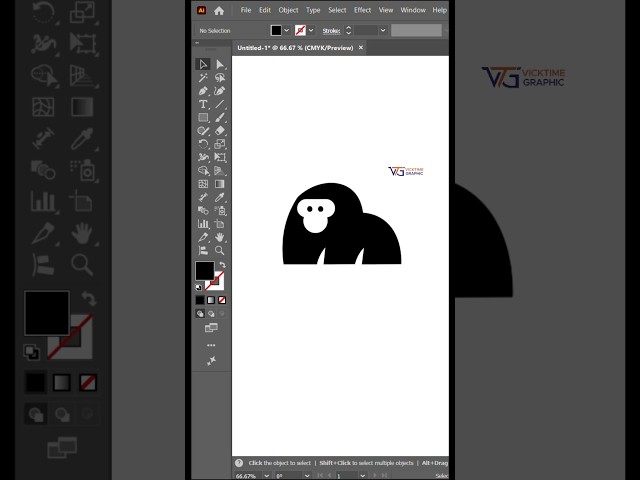The width and height of the screenshot is (640, 480).
Task: Open the File menu
Action: 246,10
